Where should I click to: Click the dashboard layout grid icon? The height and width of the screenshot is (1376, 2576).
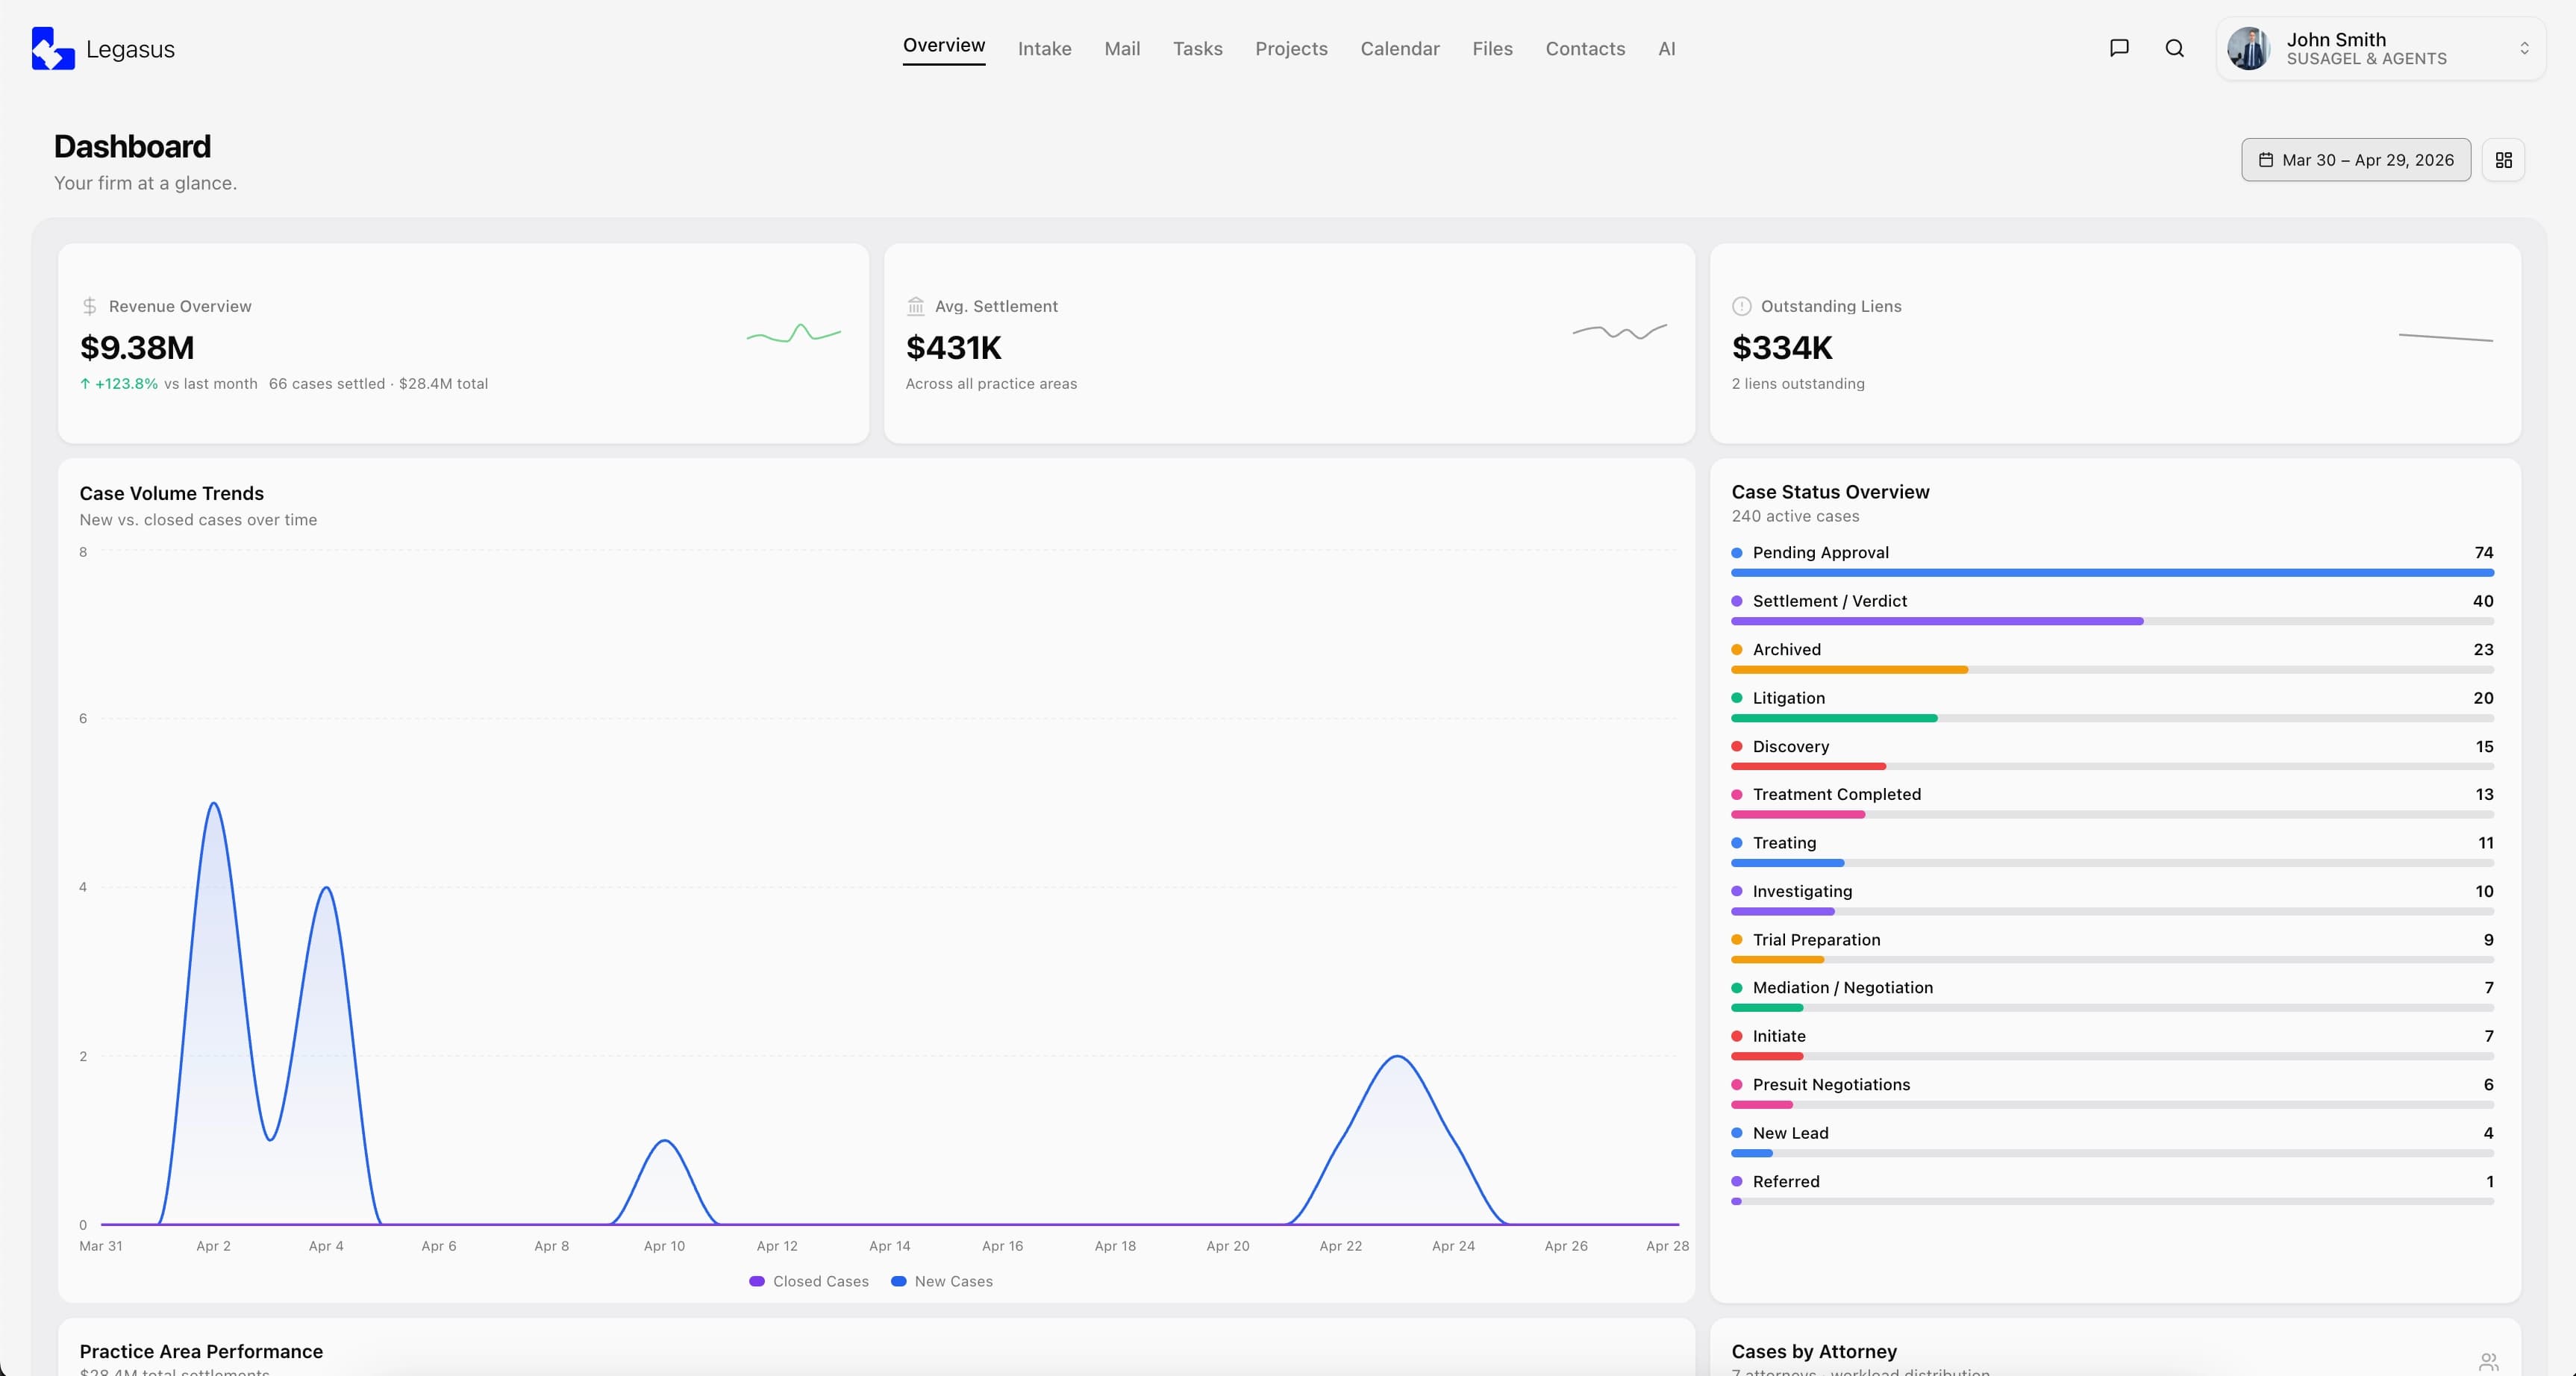pyautogui.click(x=2503, y=160)
